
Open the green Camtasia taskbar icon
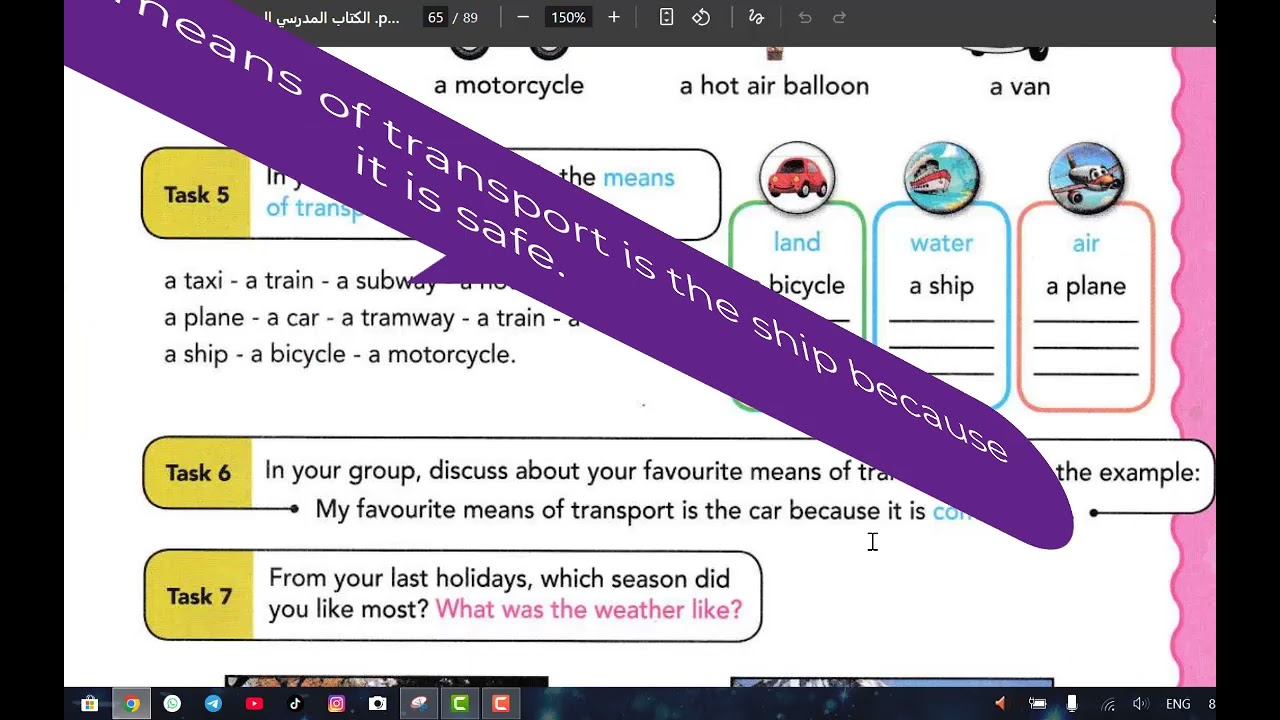[460, 704]
